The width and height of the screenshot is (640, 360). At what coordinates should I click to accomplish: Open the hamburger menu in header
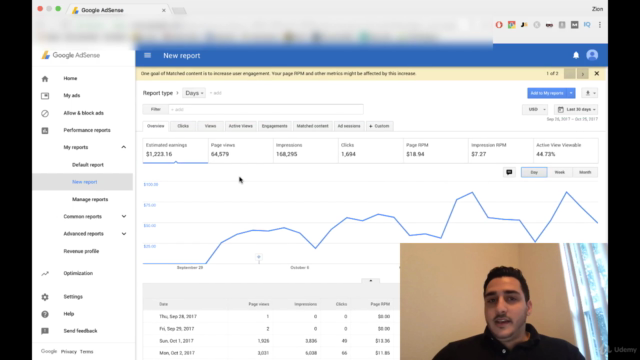coord(147,56)
